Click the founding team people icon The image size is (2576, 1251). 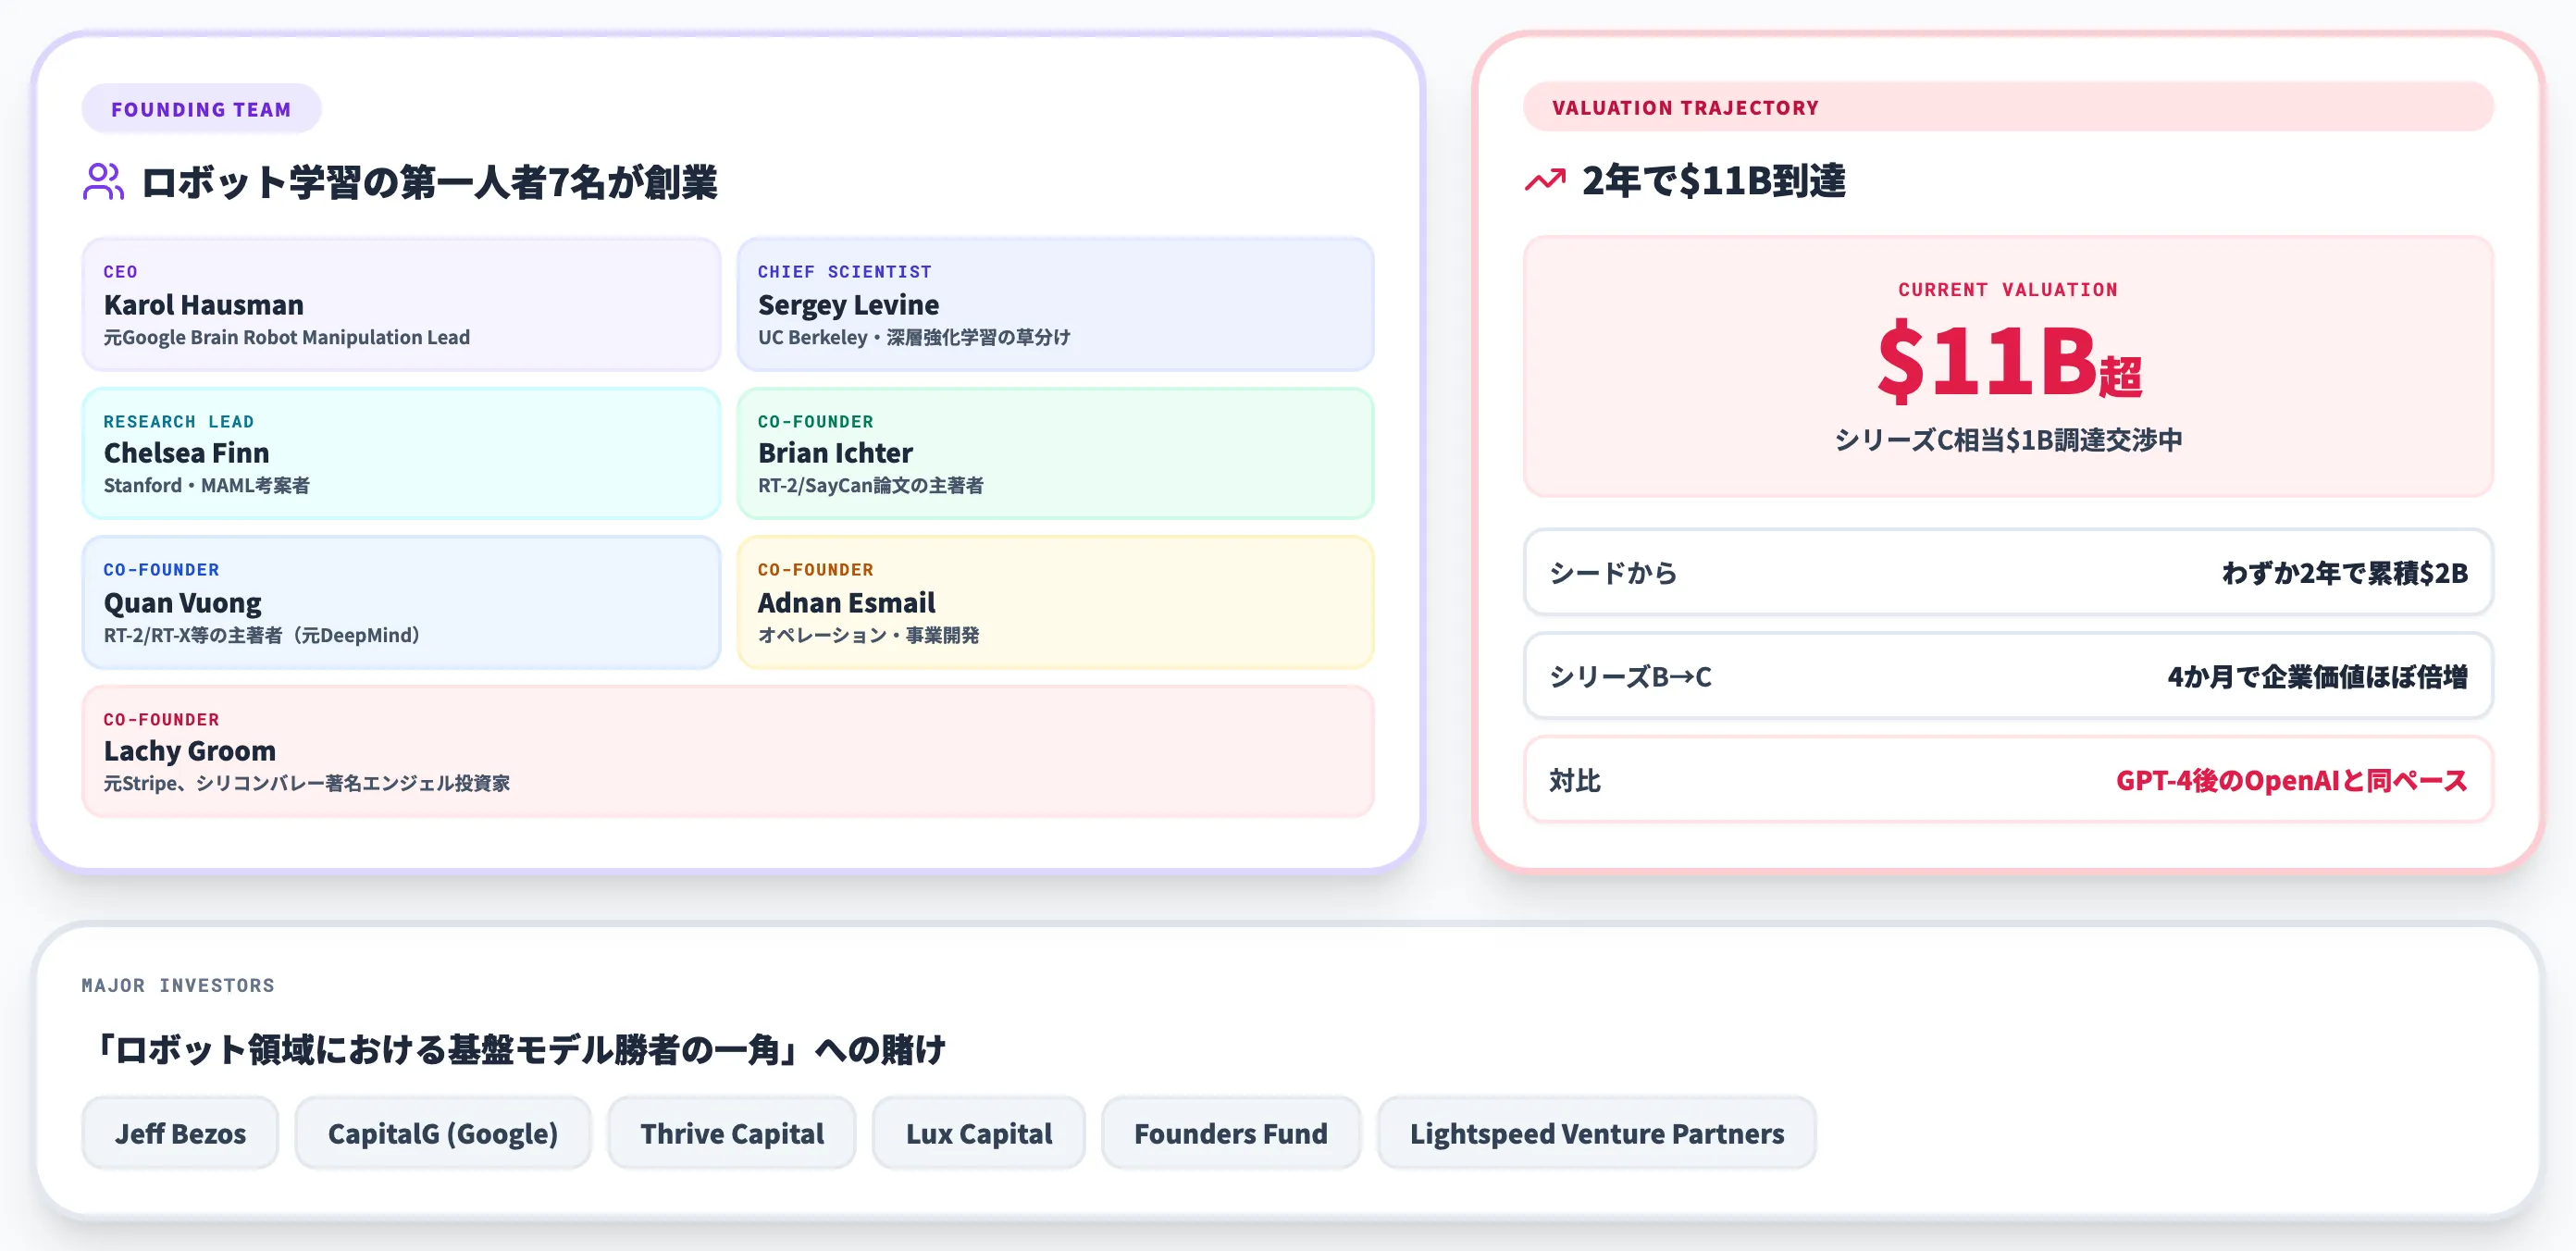pyautogui.click(x=103, y=182)
